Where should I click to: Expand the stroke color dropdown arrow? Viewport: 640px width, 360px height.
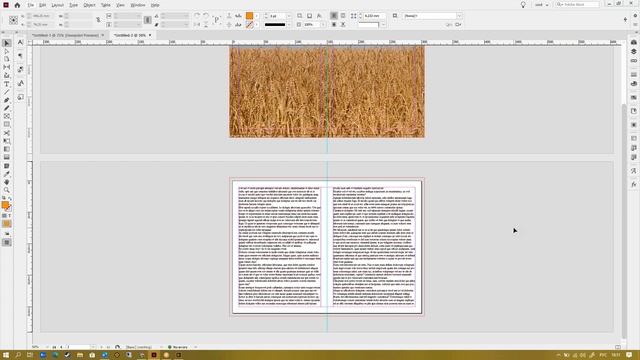257,25
